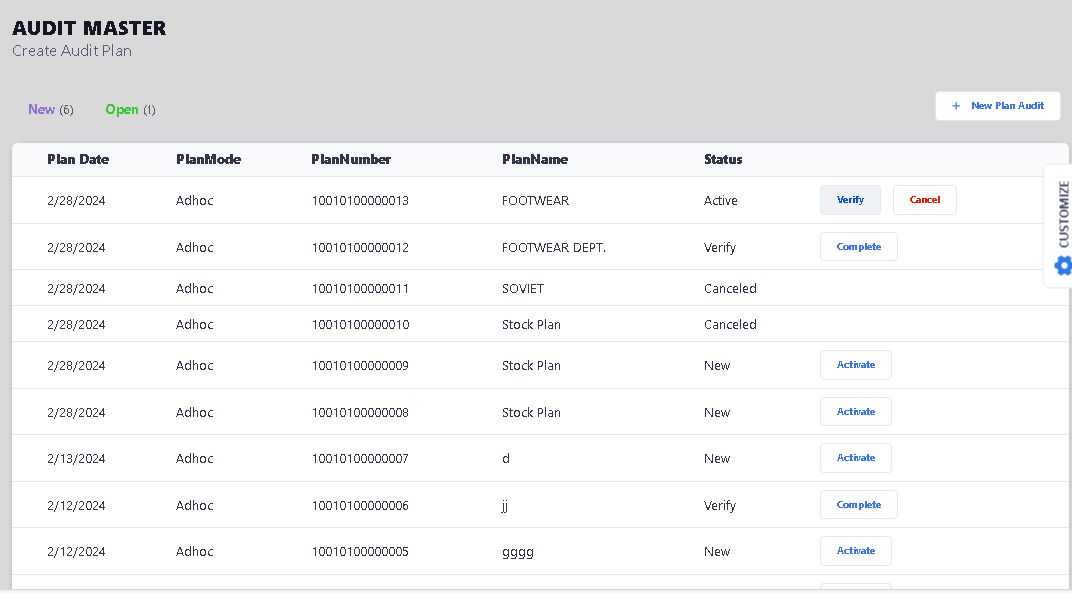
Task: Activate the plan named d
Action: 855,458
